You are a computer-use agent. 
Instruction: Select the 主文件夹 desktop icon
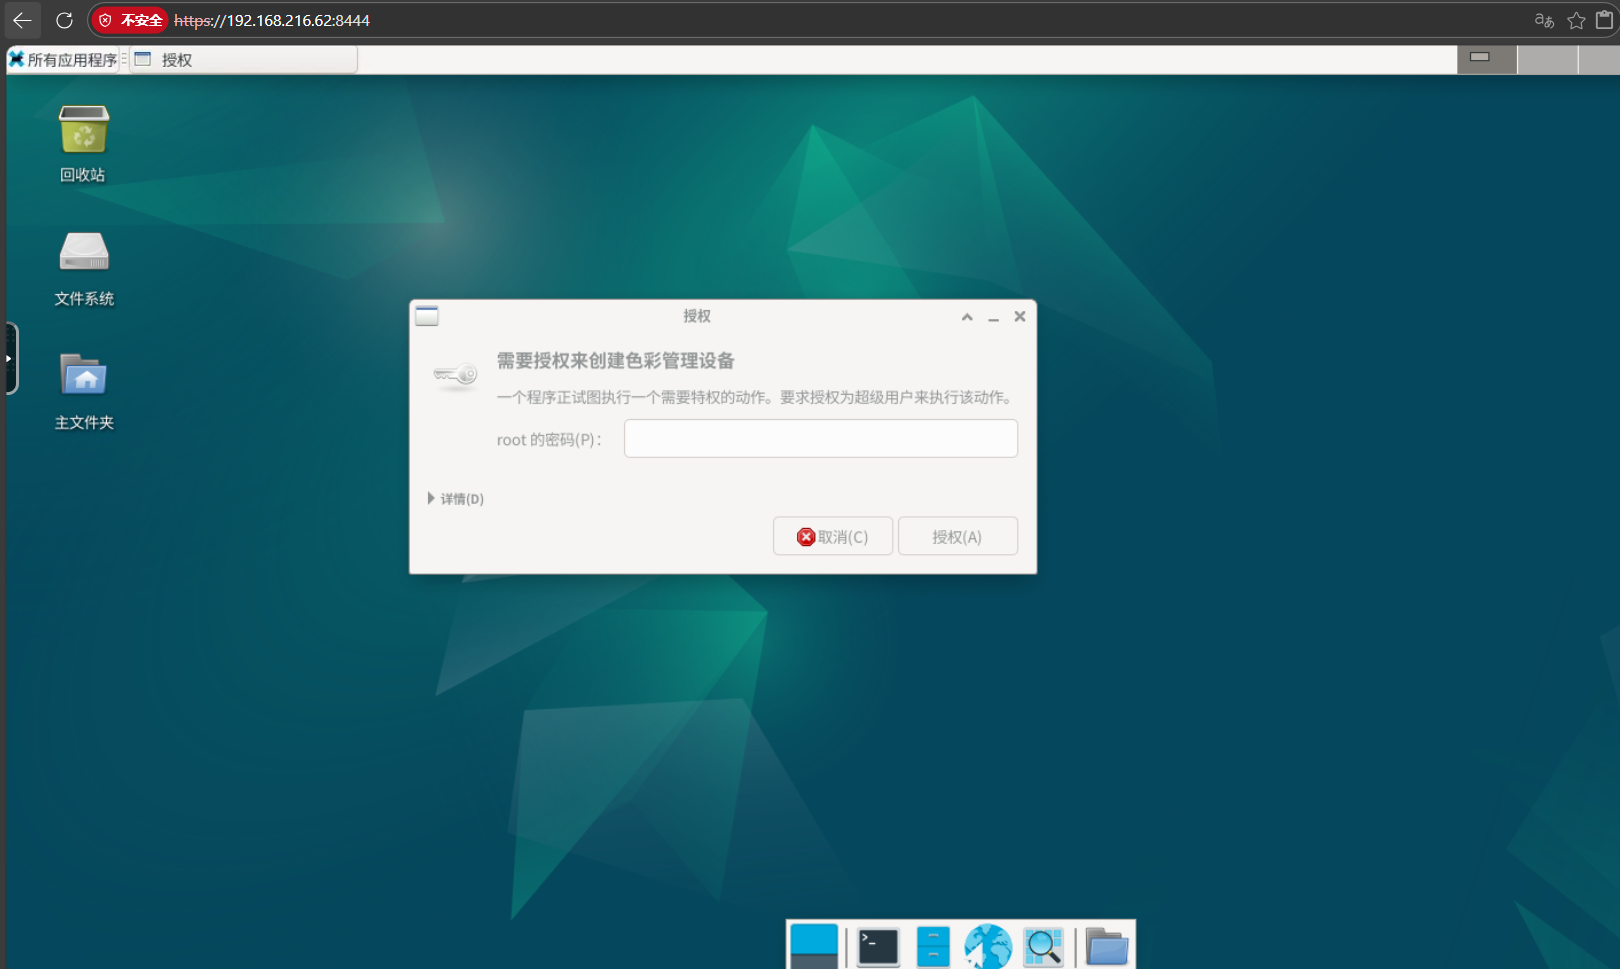click(x=84, y=392)
